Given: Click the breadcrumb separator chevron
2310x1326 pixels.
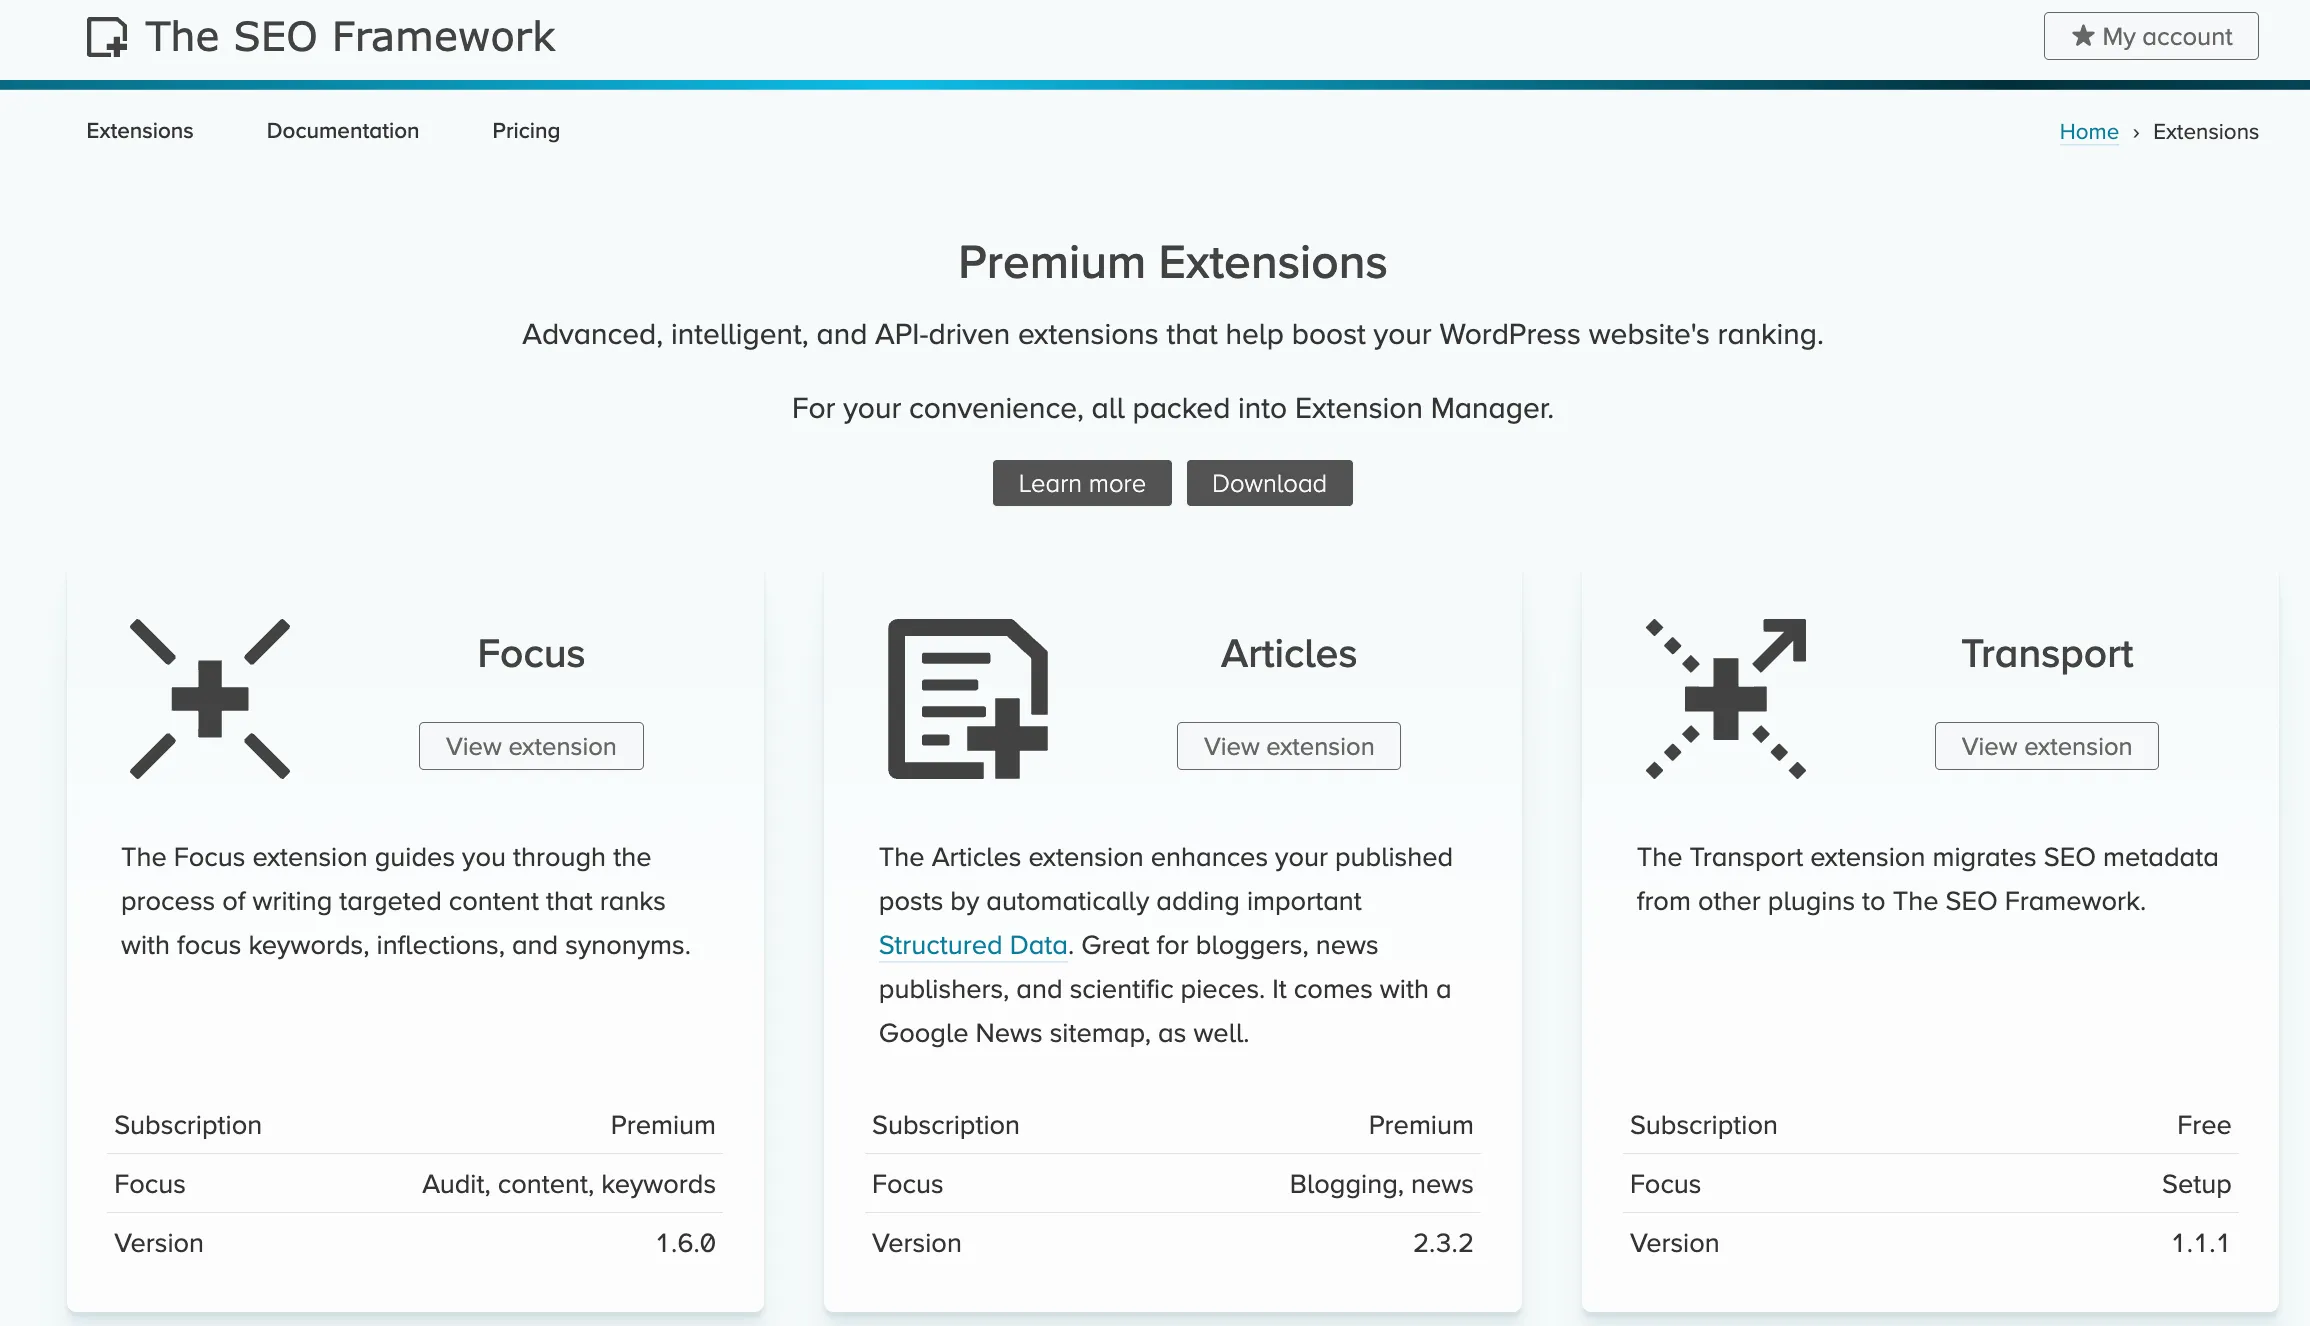Looking at the screenshot, I should tap(2137, 132).
